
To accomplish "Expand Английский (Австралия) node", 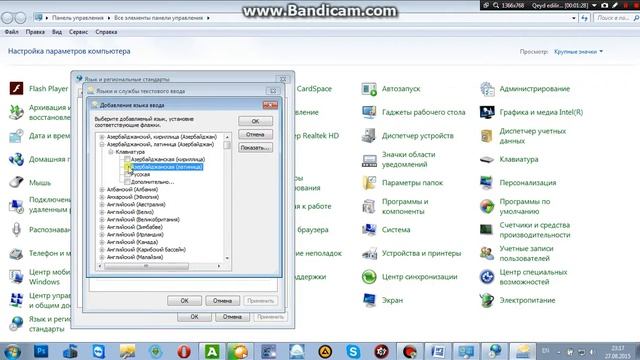I will pos(102,204).
